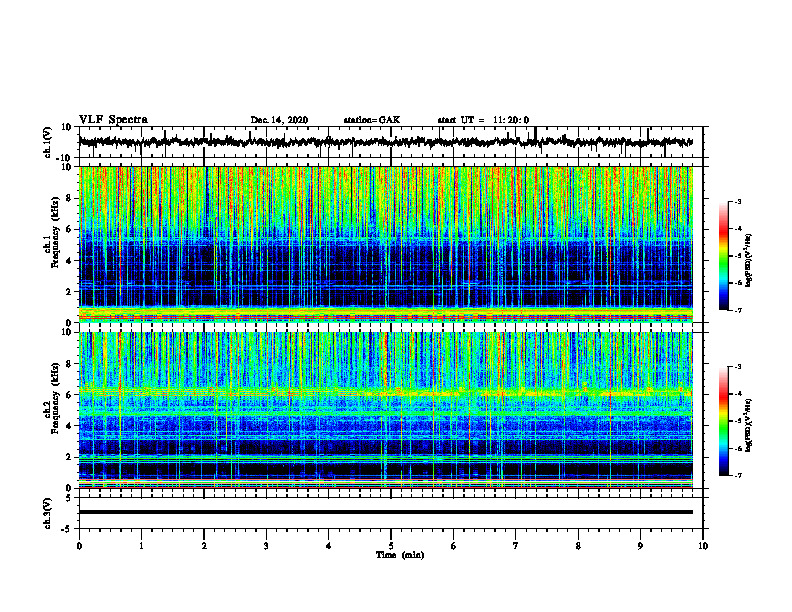The width and height of the screenshot is (792, 612).
Task: Click the time axis tick label "4"
Action: click(x=328, y=546)
